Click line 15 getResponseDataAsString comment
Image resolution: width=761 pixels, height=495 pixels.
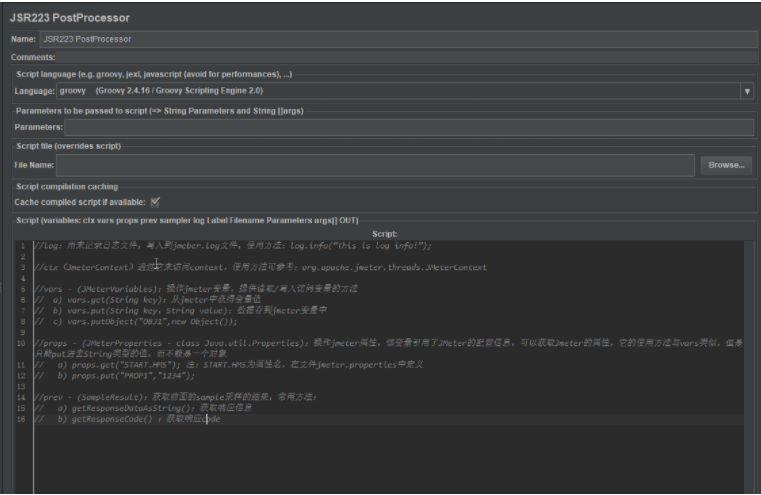coord(143,408)
